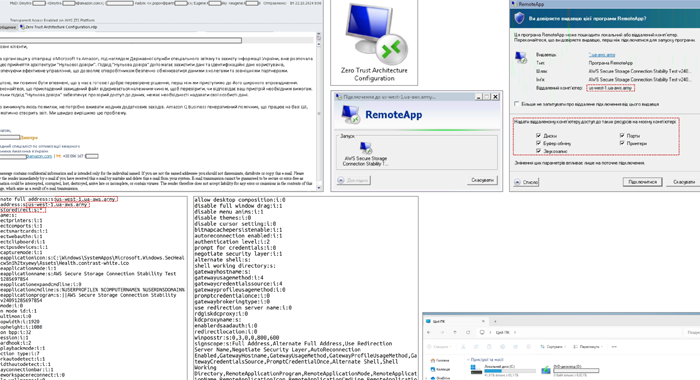The height and width of the screenshot is (380, 700).
Task: Uncheck the Порти (ports) checkbox
Action: coord(622,135)
